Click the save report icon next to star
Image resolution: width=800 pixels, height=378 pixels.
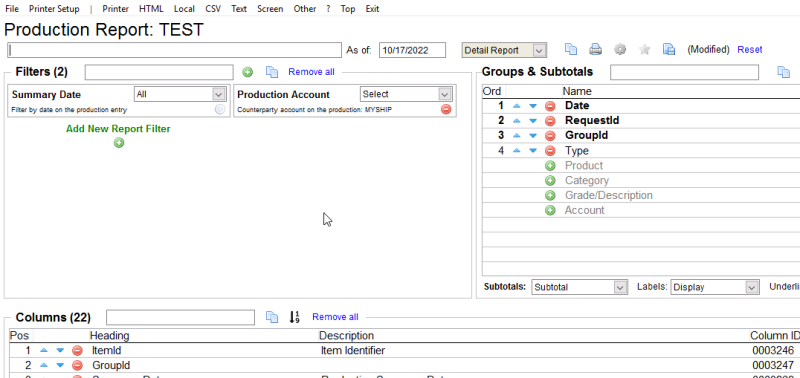tap(669, 49)
